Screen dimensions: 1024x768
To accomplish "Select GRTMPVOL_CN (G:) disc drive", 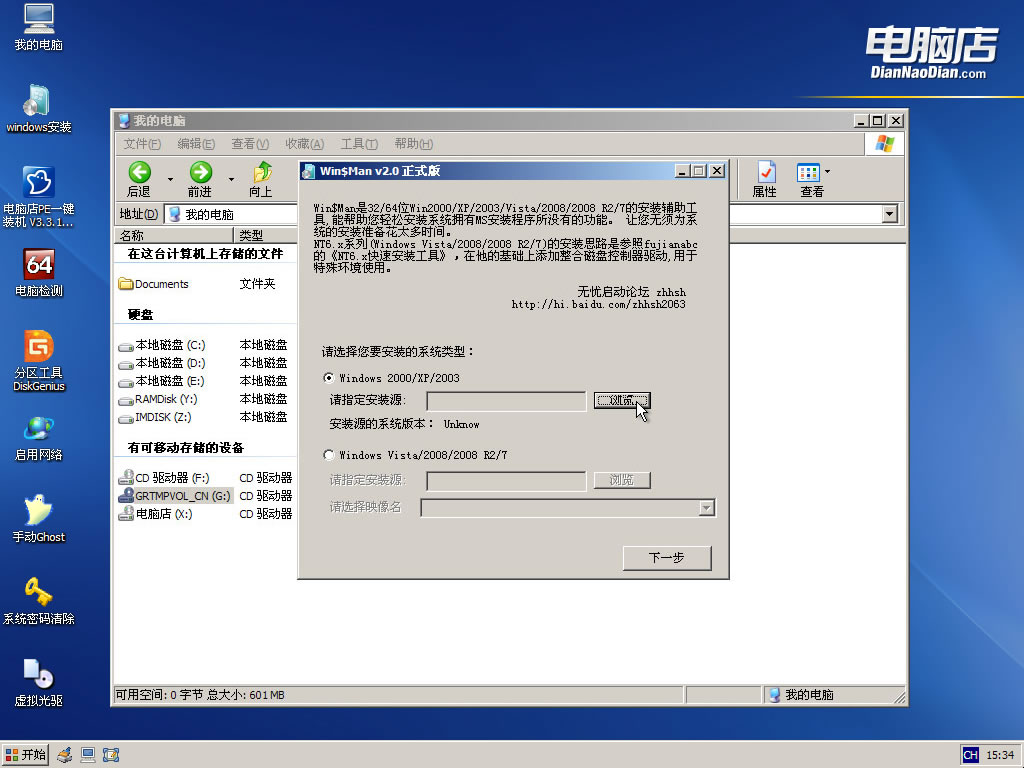I will pyautogui.click(x=174, y=496).
